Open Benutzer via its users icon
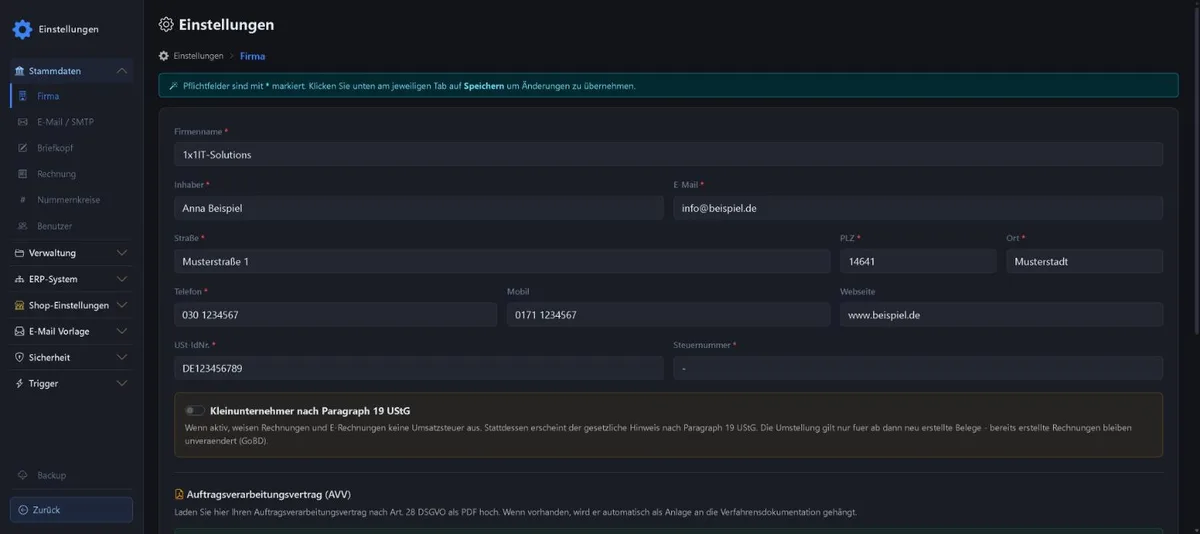 [x=23, y=226]
